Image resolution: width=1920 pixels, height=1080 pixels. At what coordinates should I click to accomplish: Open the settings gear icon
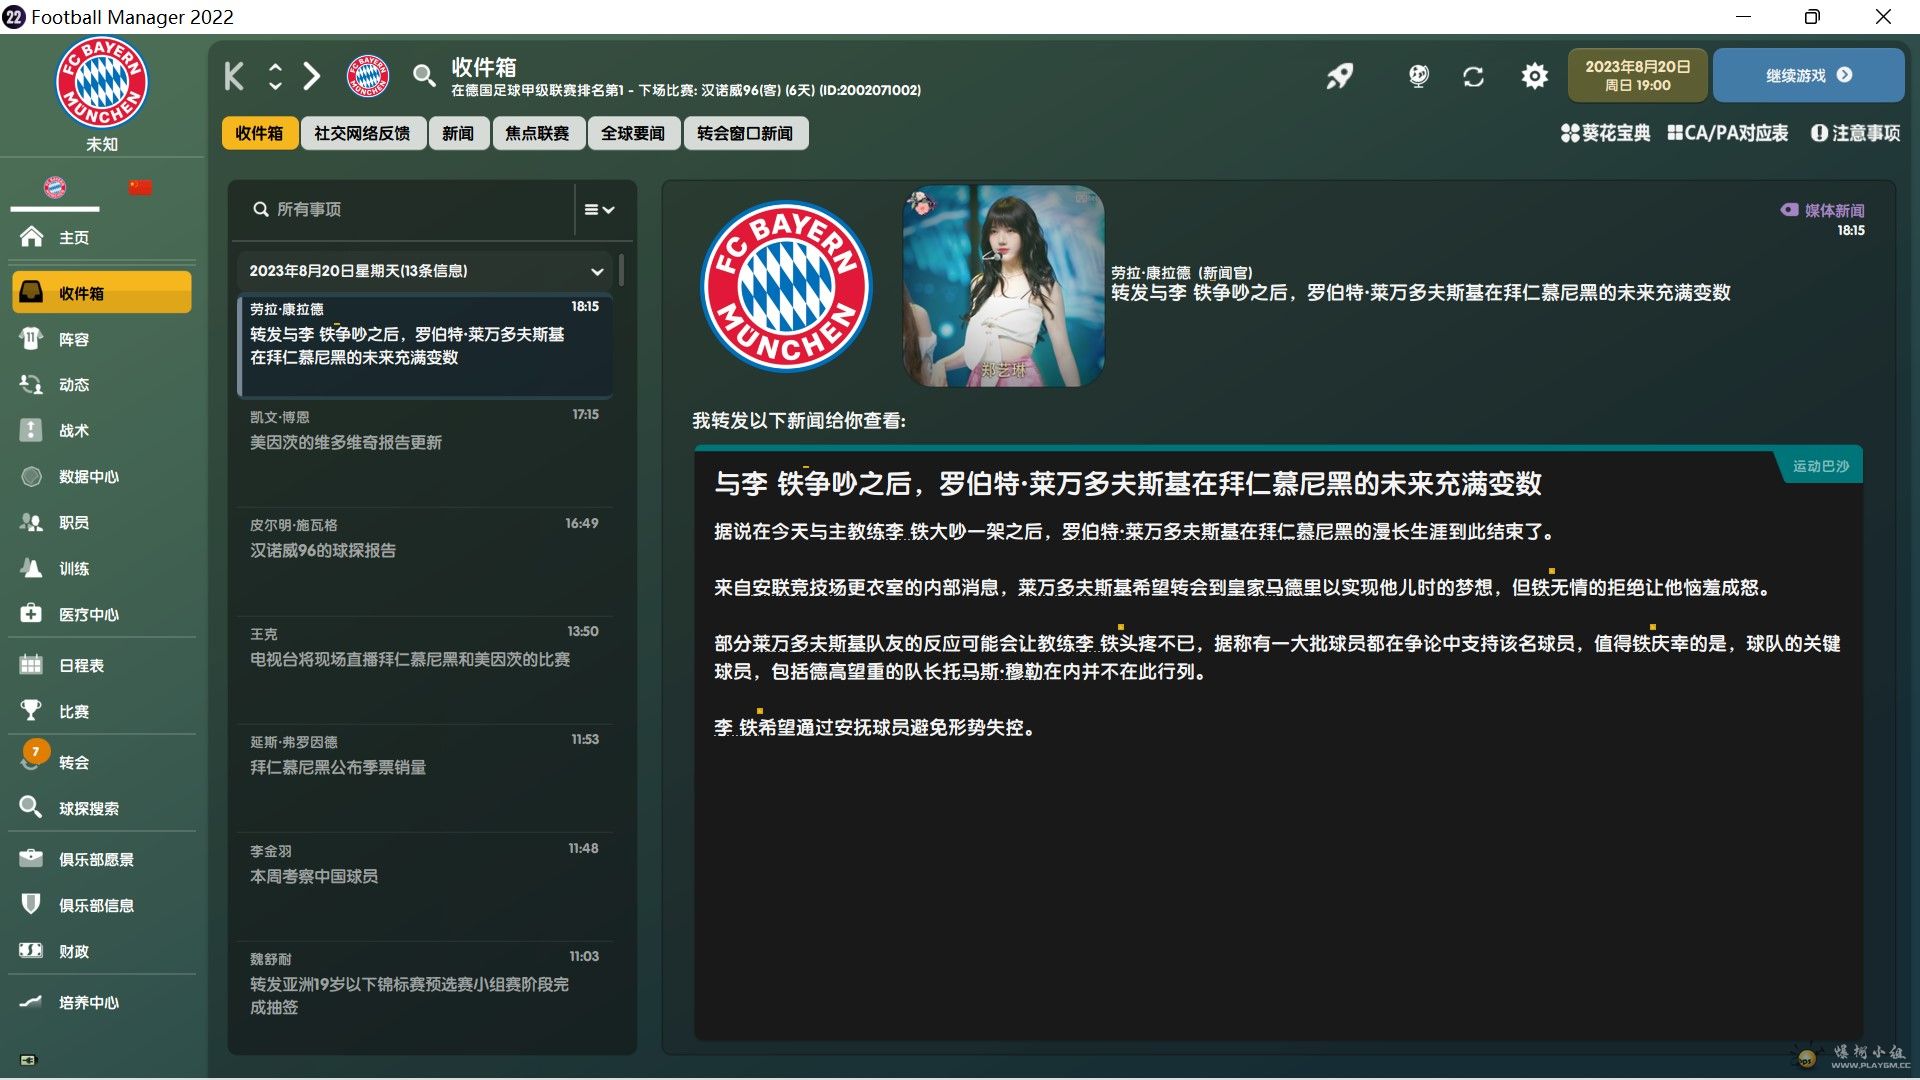coord(1534,76)
